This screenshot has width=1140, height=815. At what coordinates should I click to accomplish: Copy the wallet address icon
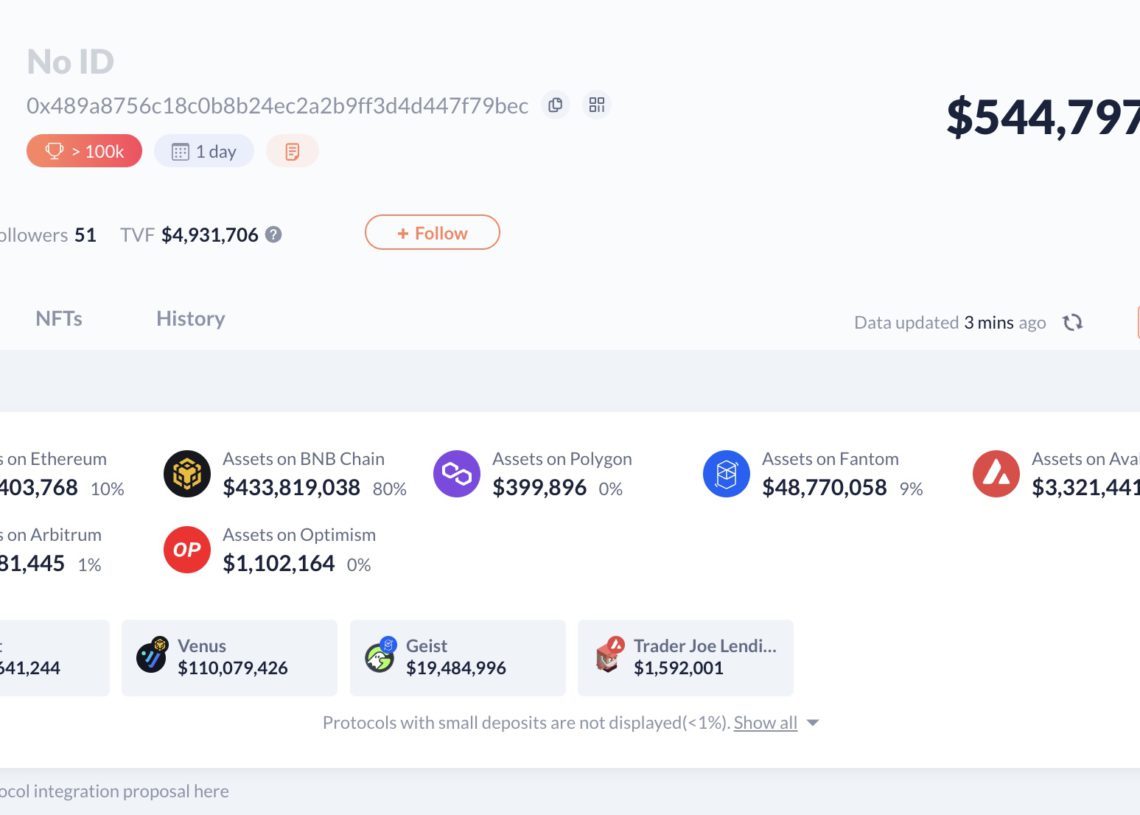click(555, 105)
